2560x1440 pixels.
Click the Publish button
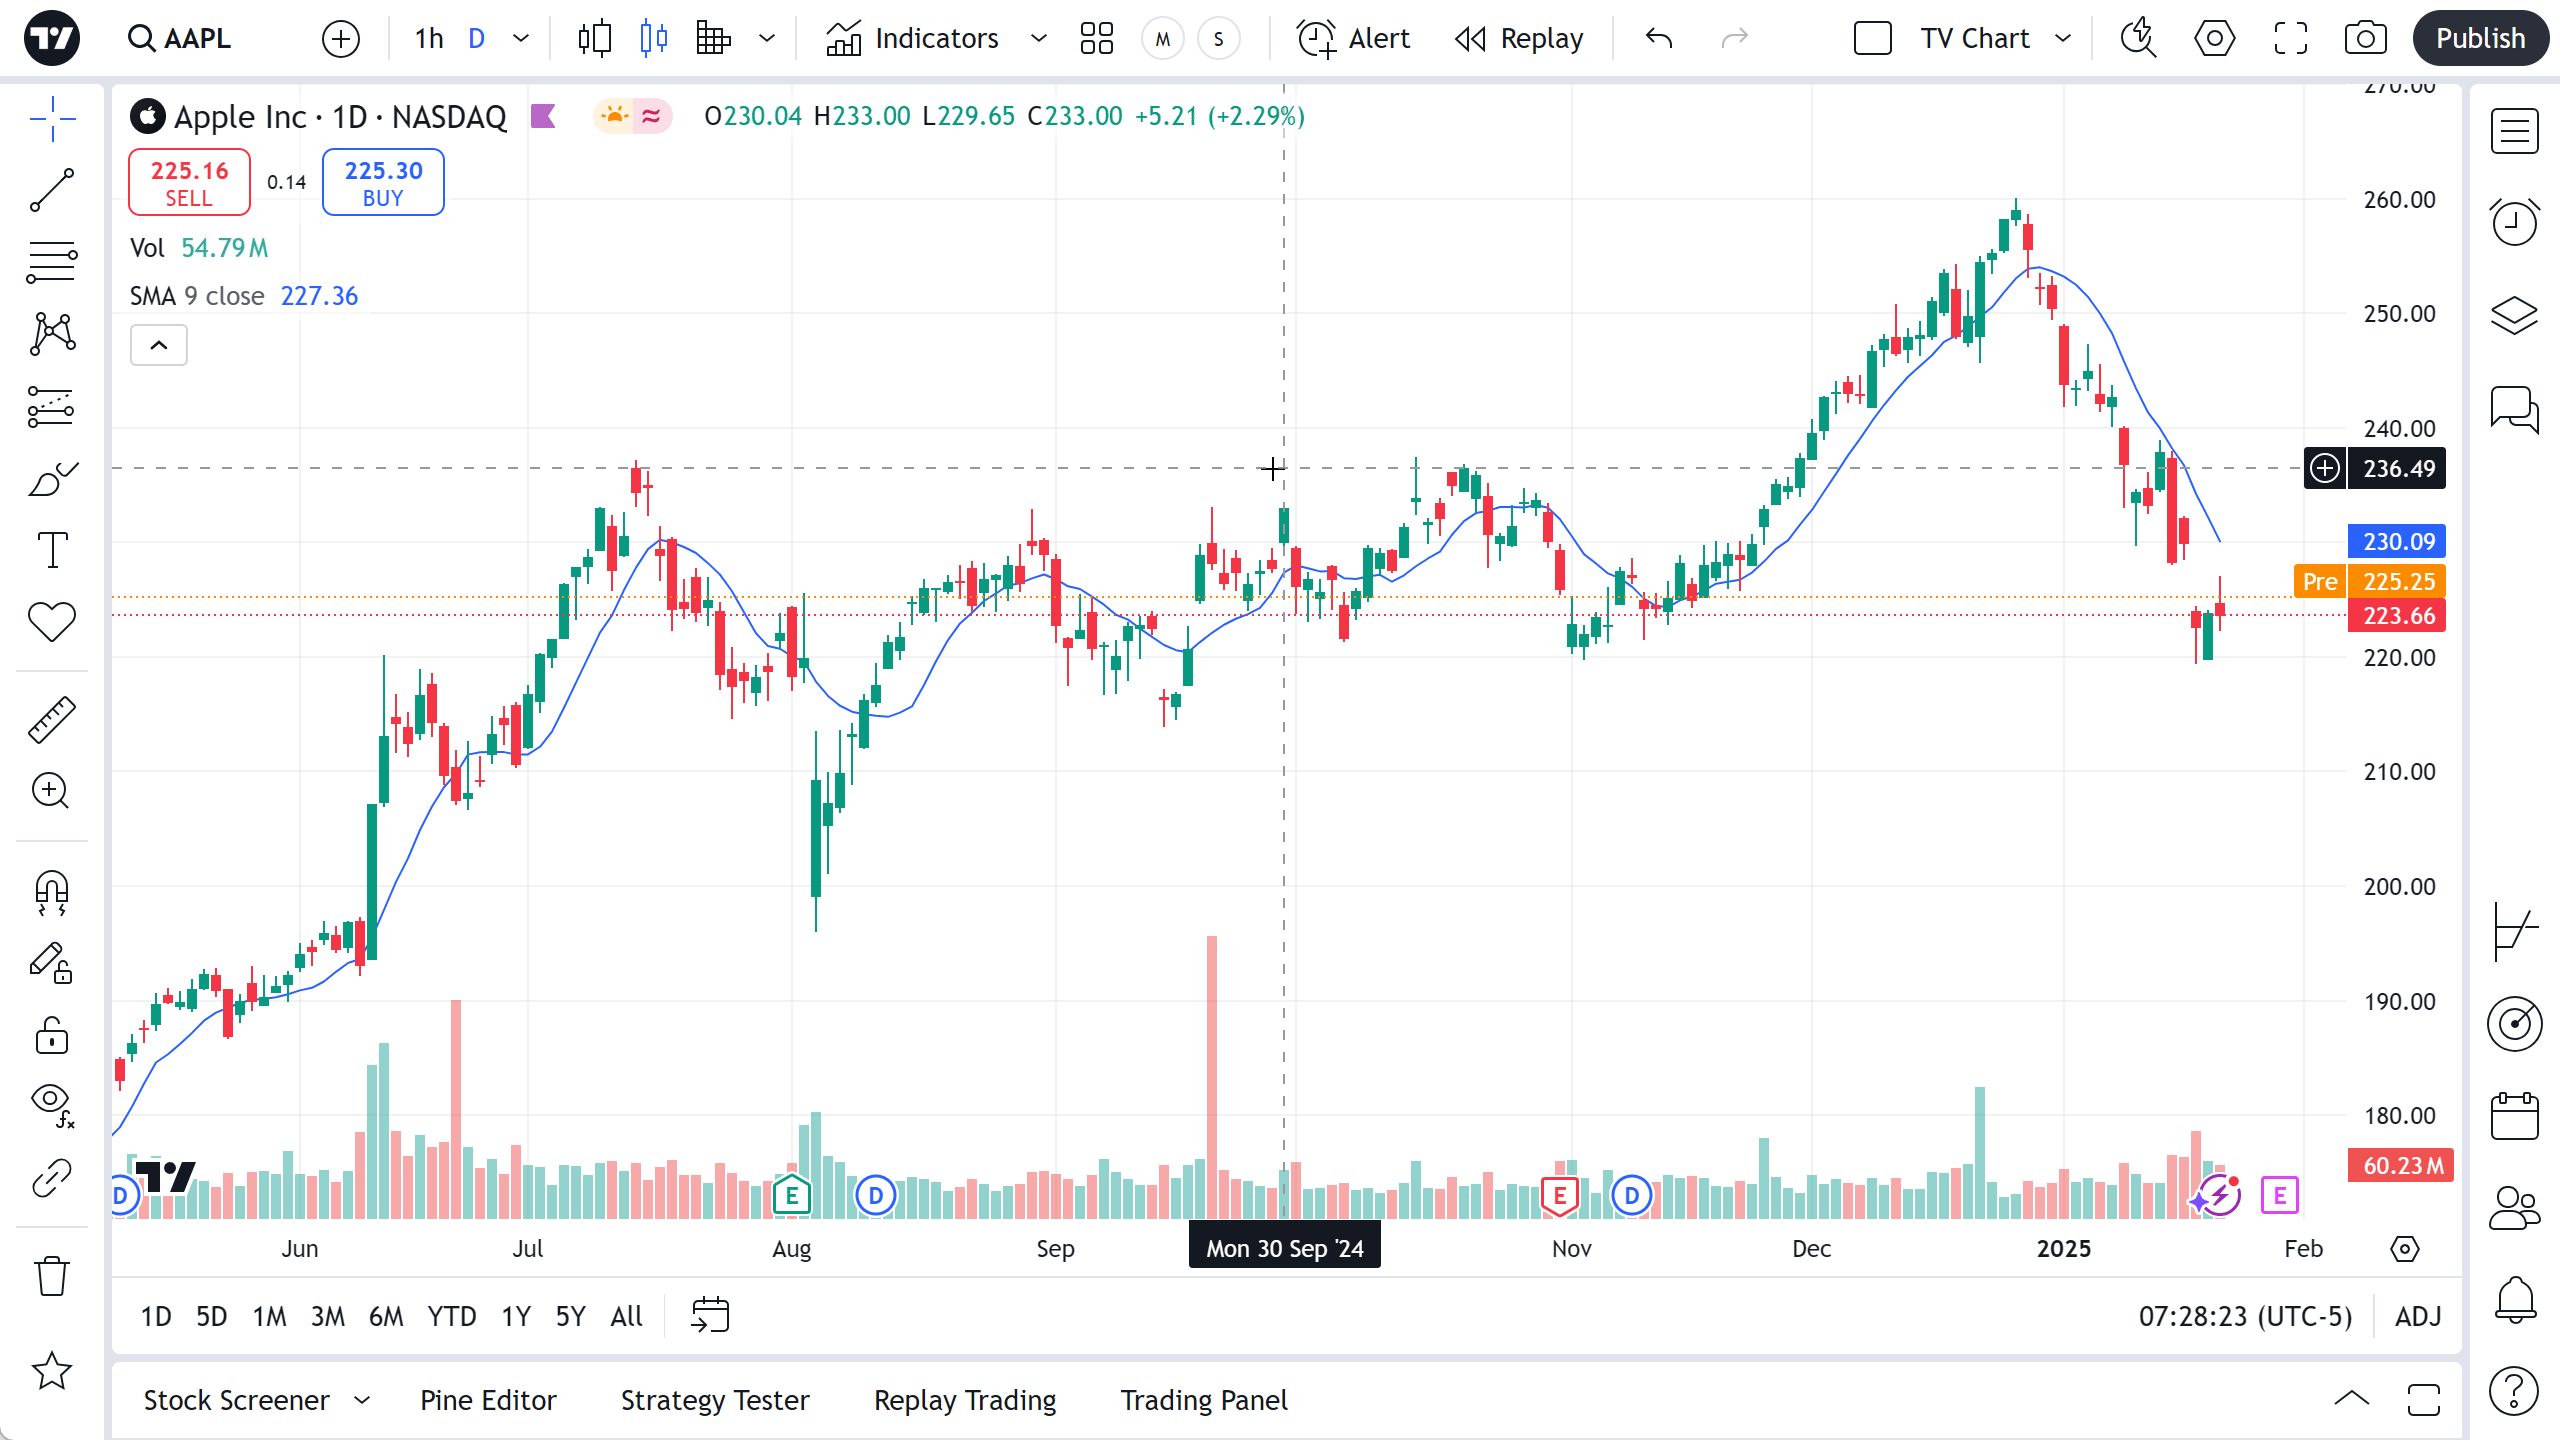[x=2480, y=38]
